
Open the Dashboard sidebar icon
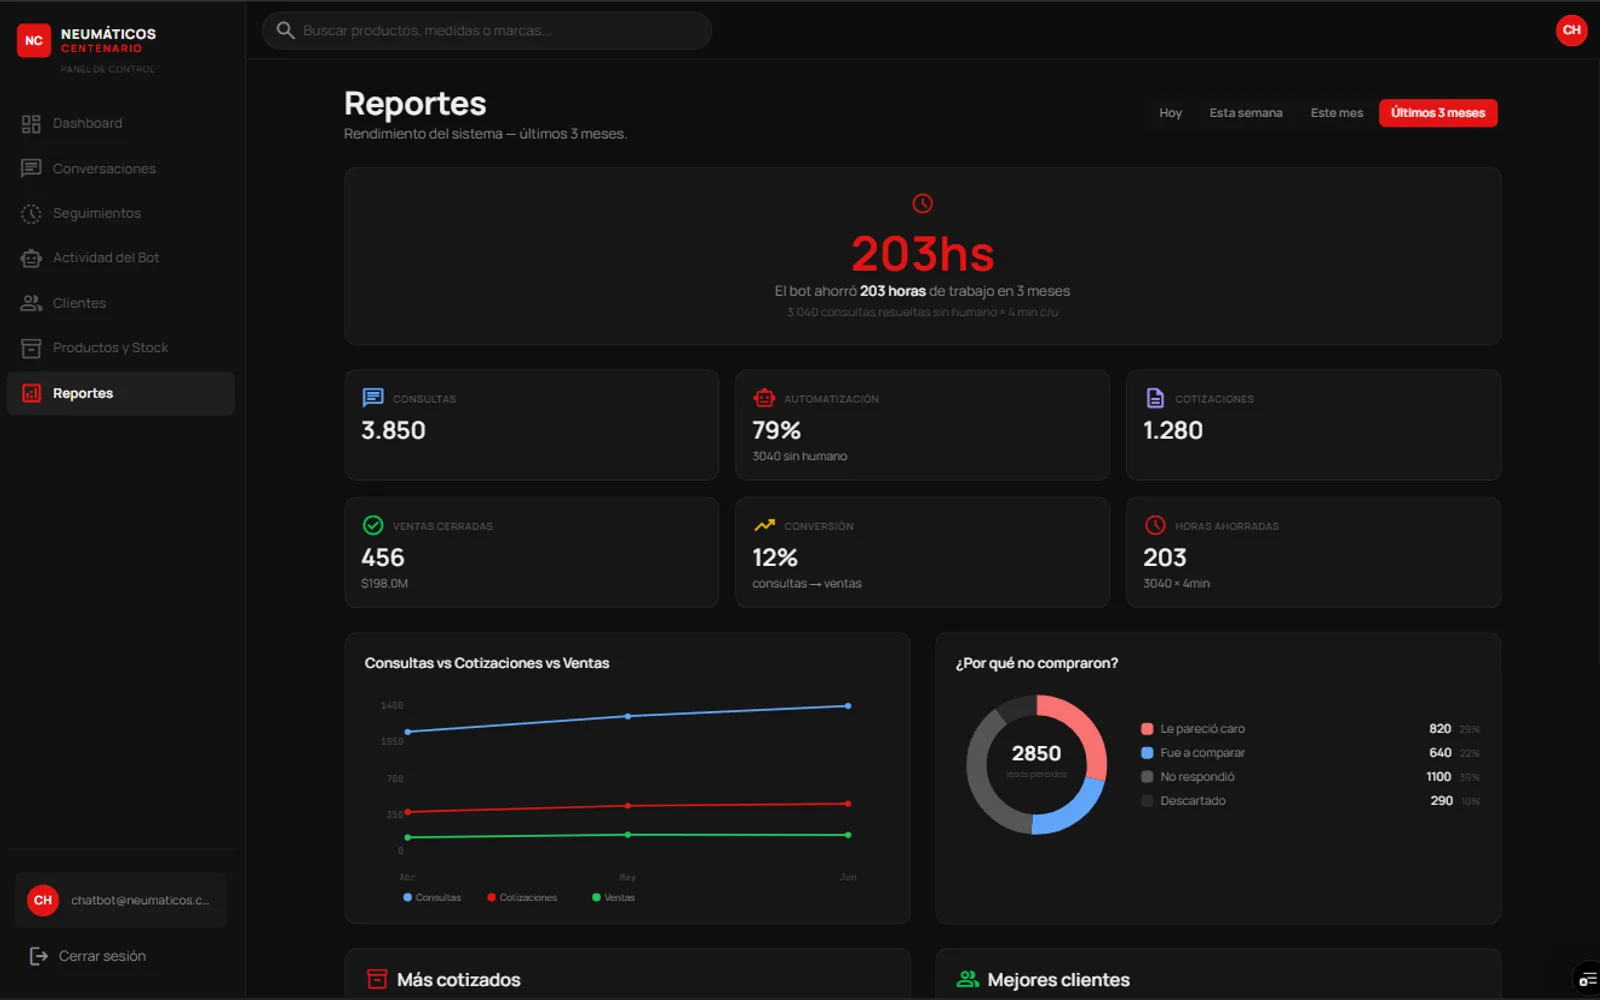(31, 124)
